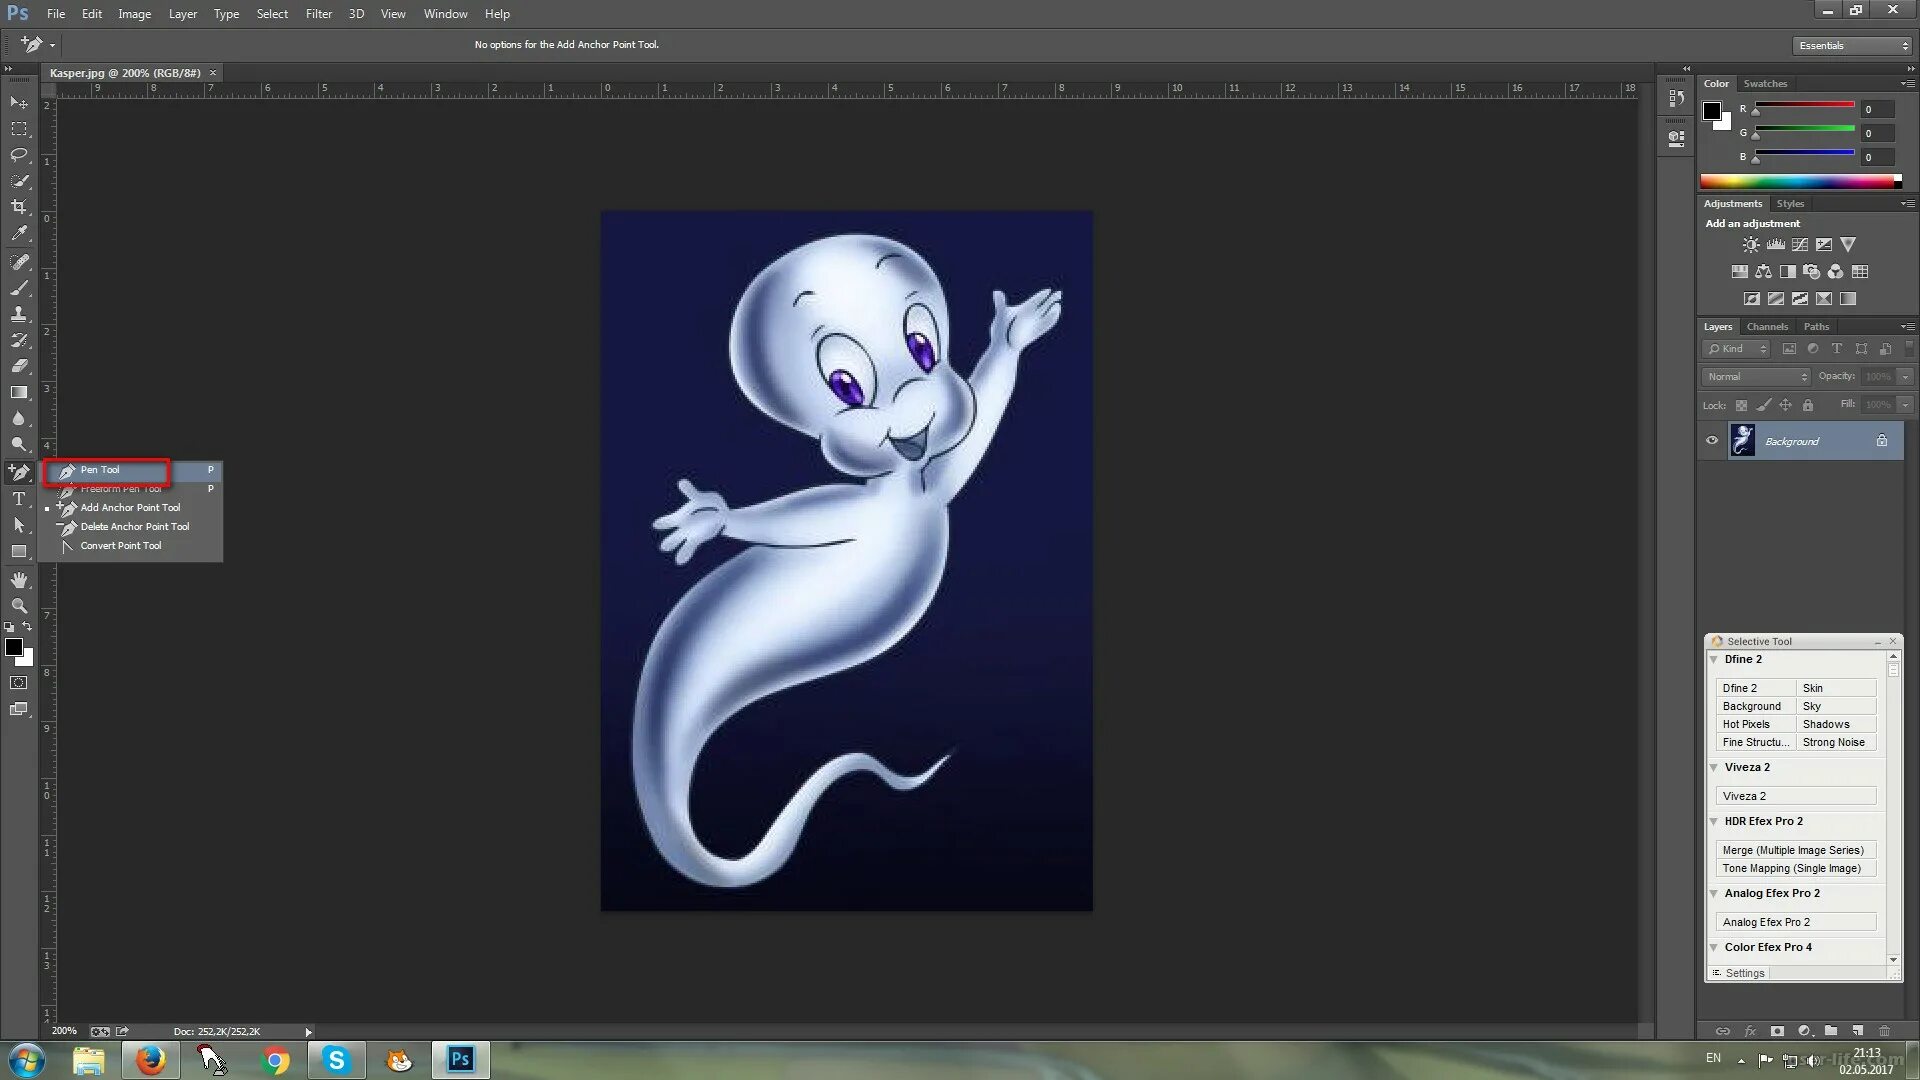This screenshot has height=1080, width=1920.
Task: Select the Rectangular Marquee tool
Action: pos(19,129)
